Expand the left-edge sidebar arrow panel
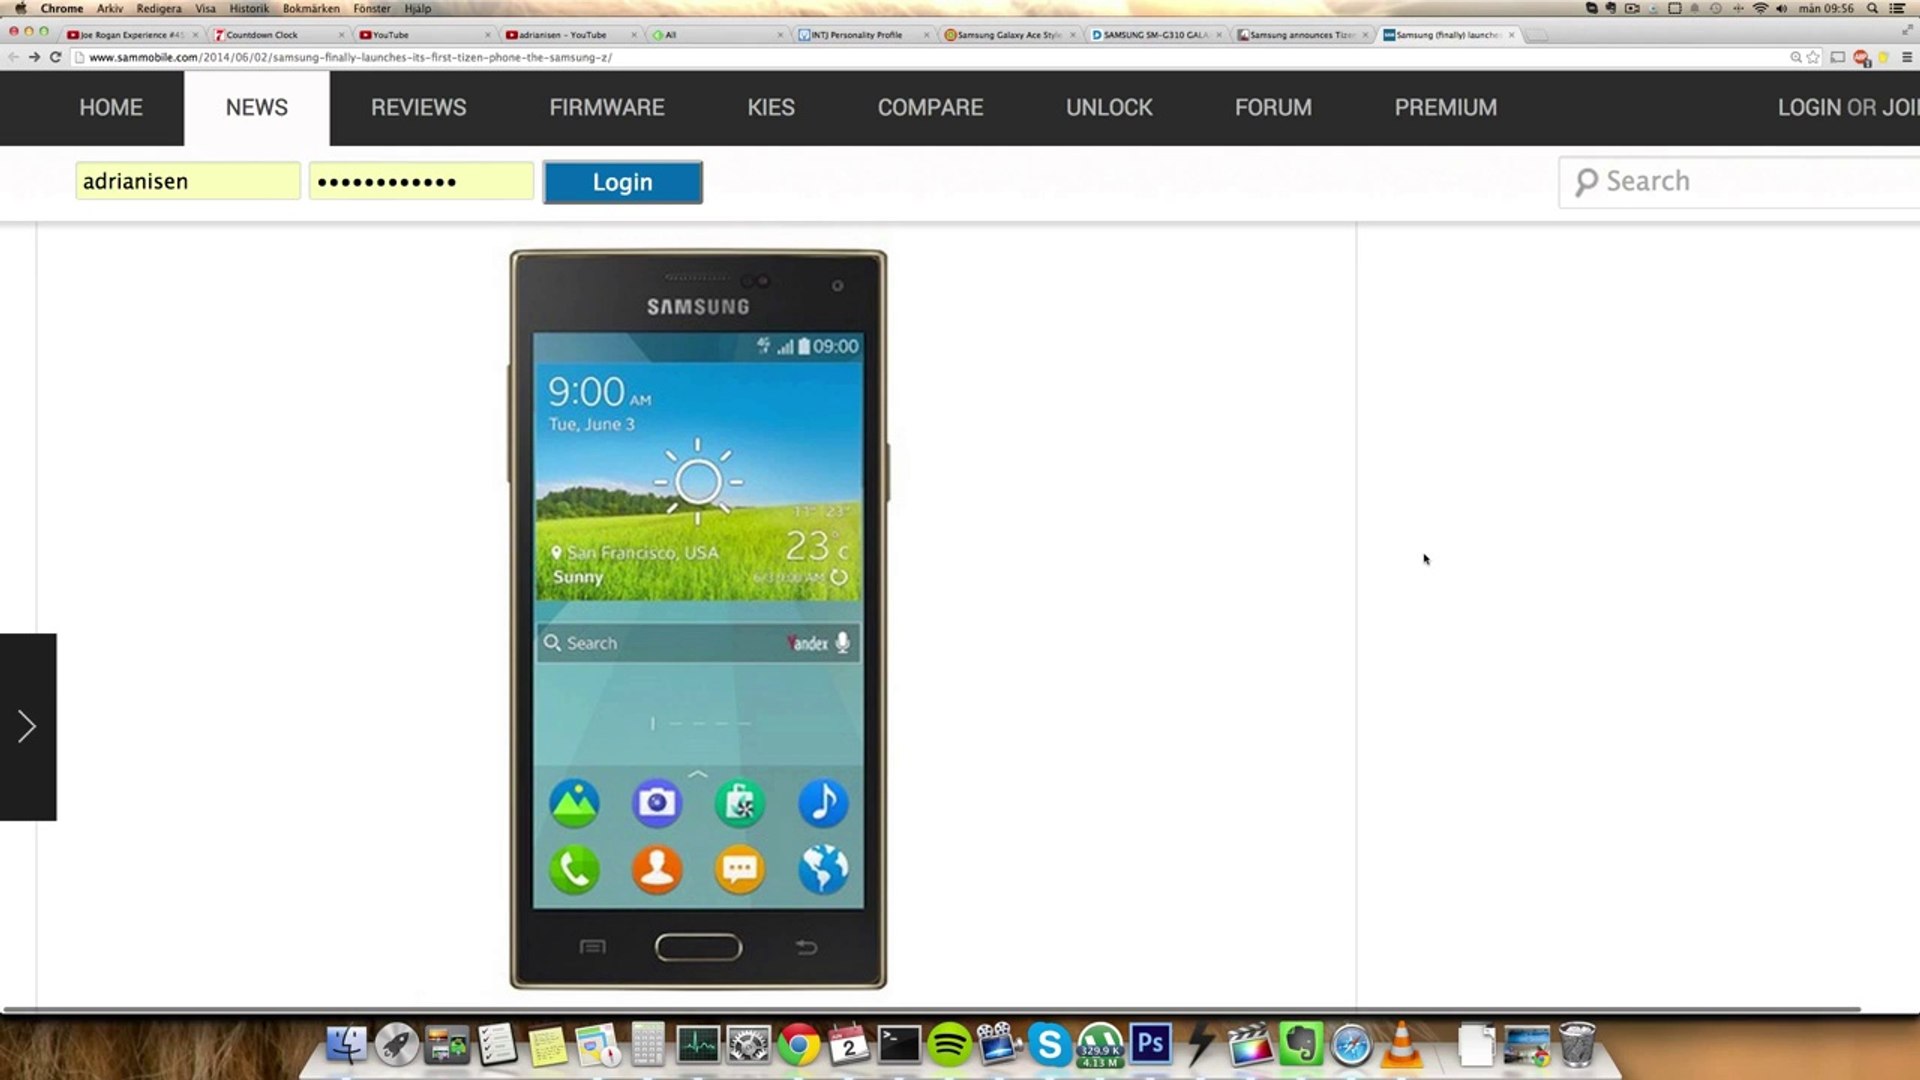The width and height of the screenshot is (1920, 1080). (x=27, y=727)
